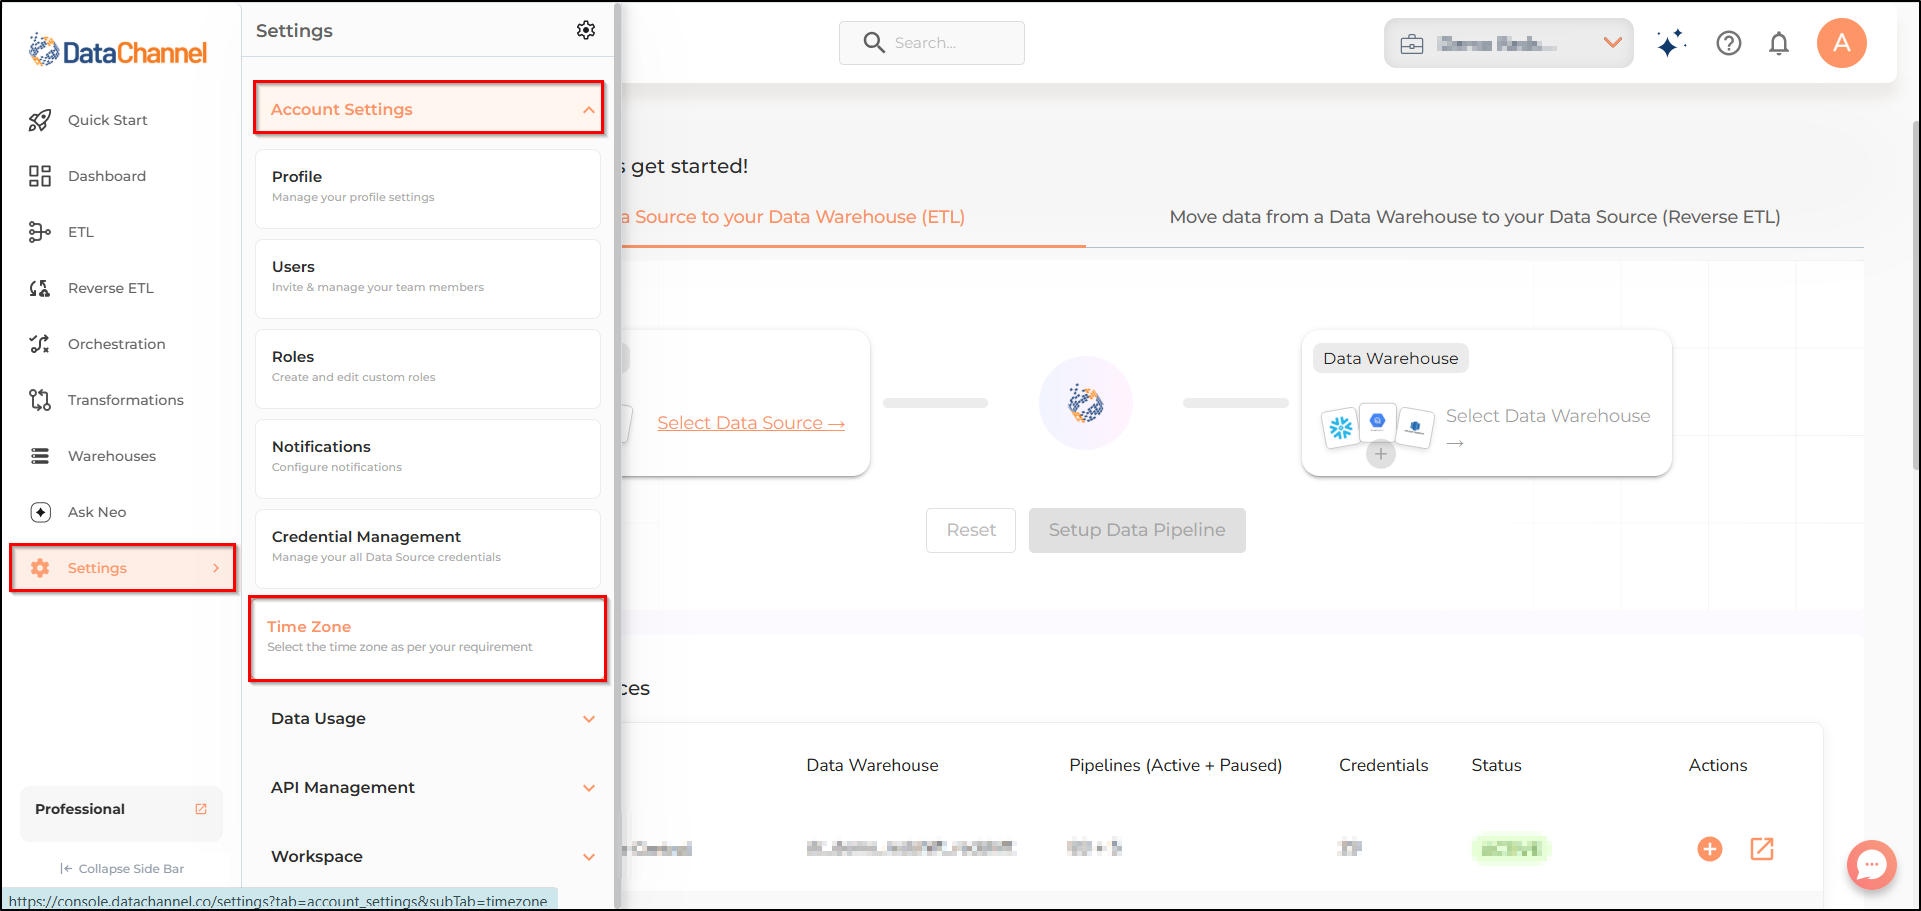This screenshot has width=1921, height=911.
Task: Click the Professional plan button
Action: 121,813
